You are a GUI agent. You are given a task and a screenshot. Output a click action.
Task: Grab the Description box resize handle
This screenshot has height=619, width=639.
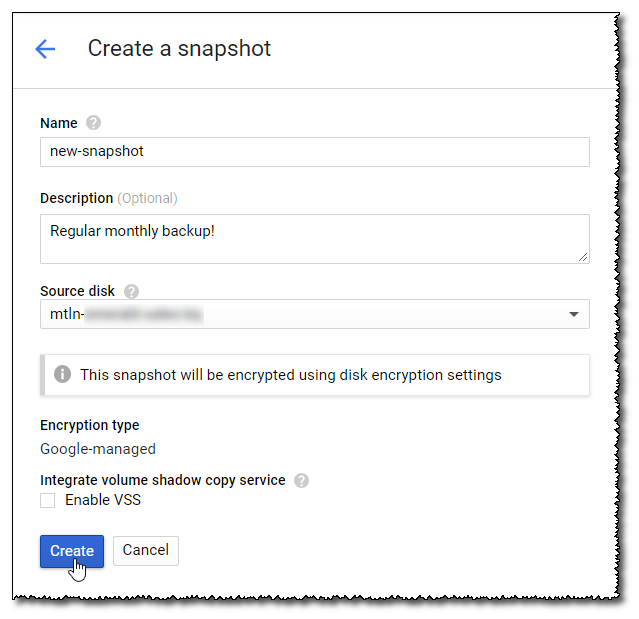tap(583, 257)
